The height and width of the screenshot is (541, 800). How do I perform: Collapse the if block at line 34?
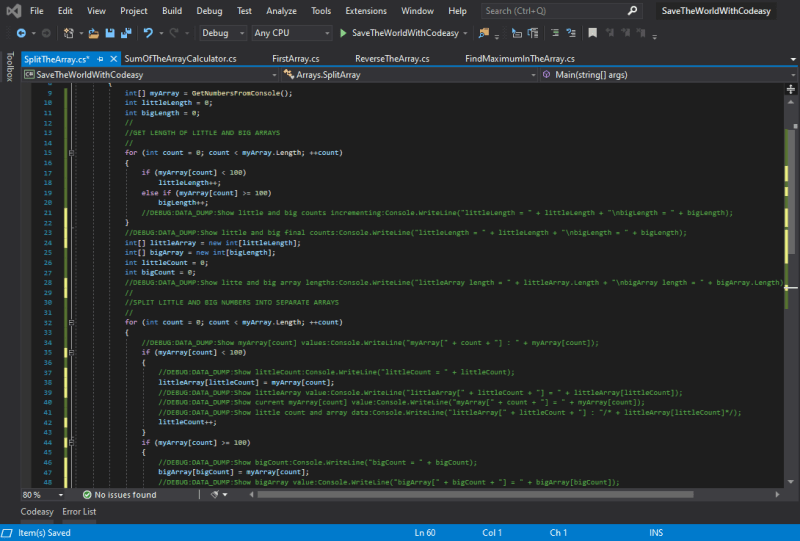(x=71, y=352)
